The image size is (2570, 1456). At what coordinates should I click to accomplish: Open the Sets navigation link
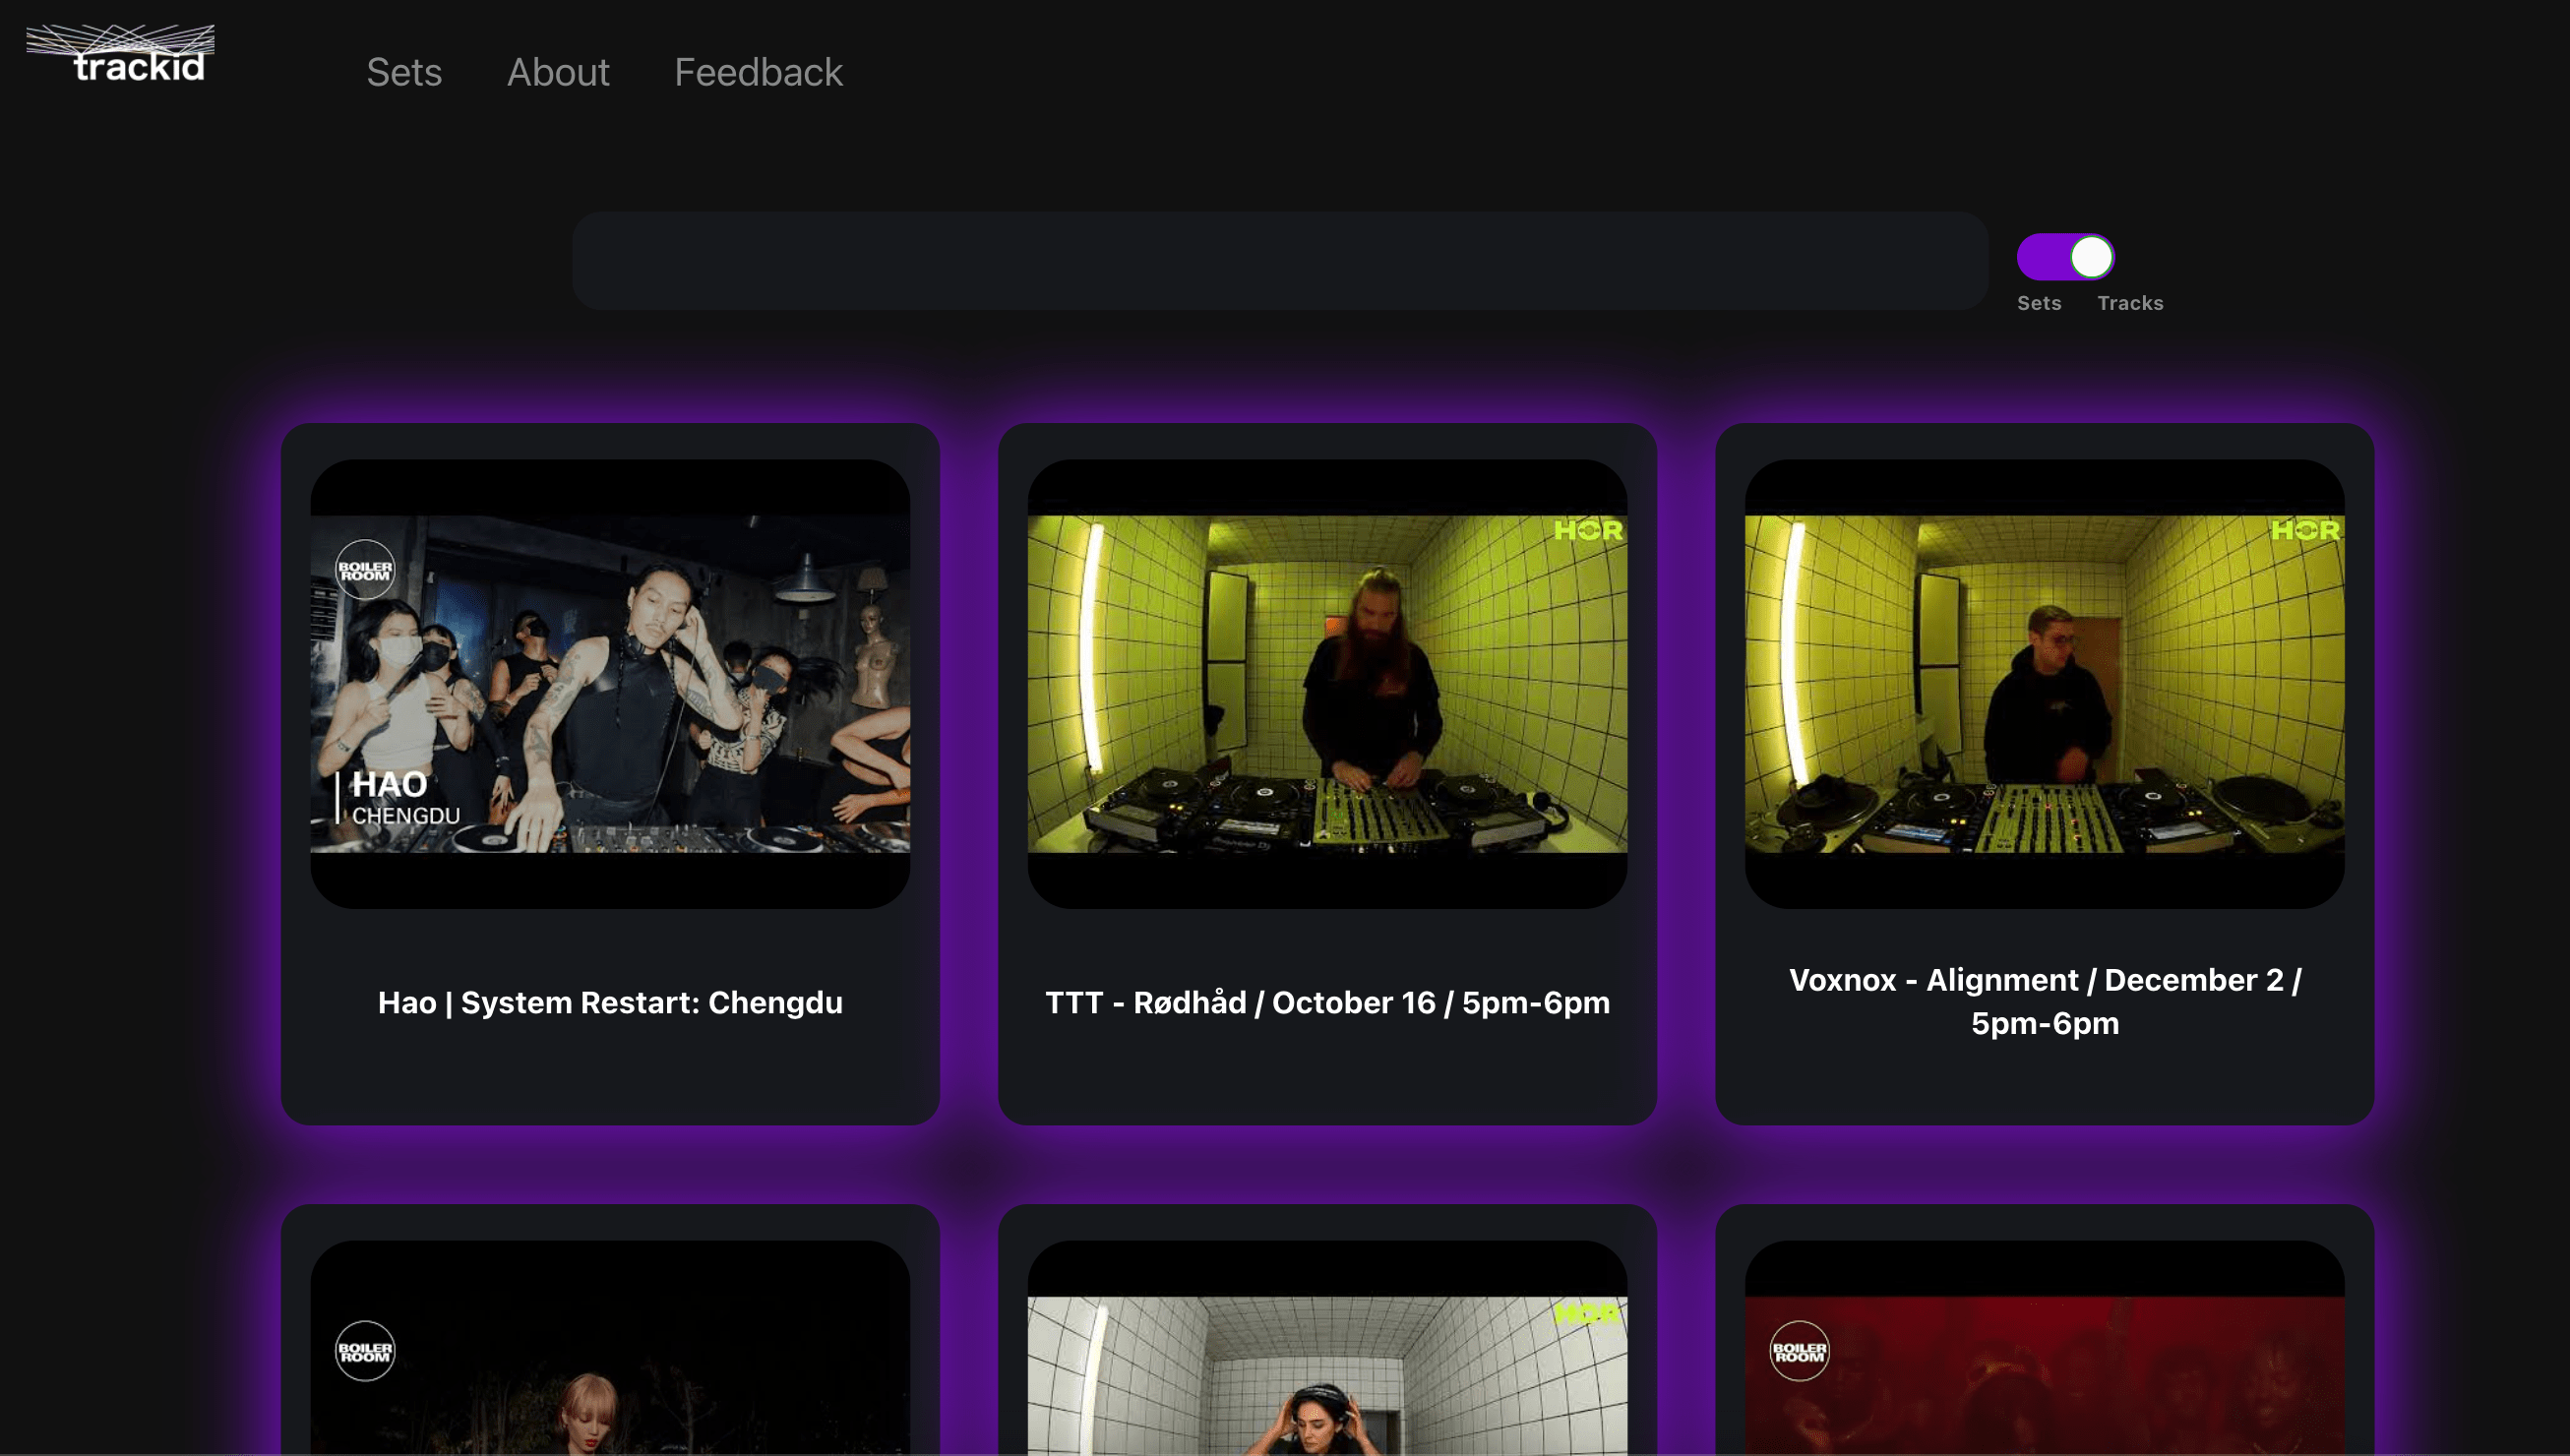click(404, 72)
